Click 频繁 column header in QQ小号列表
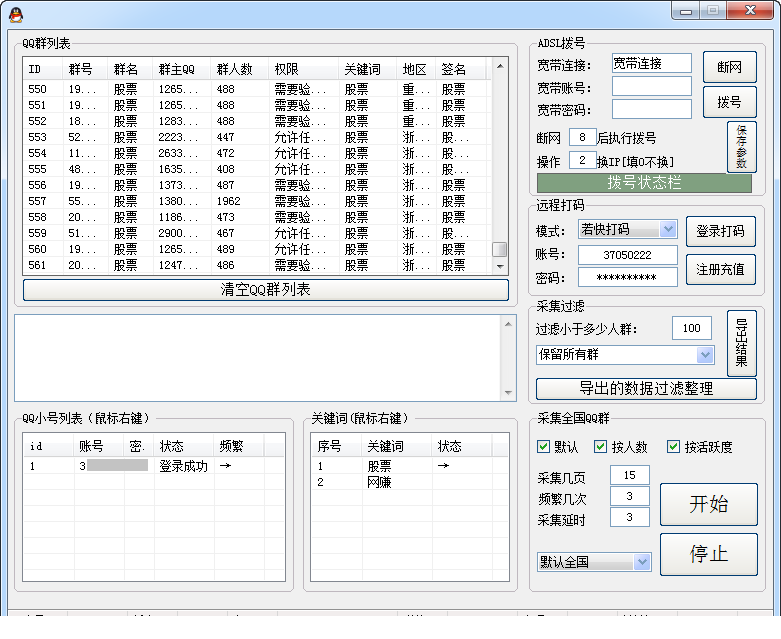This screenshot has height=639, width=781. [x=239, y=446]
